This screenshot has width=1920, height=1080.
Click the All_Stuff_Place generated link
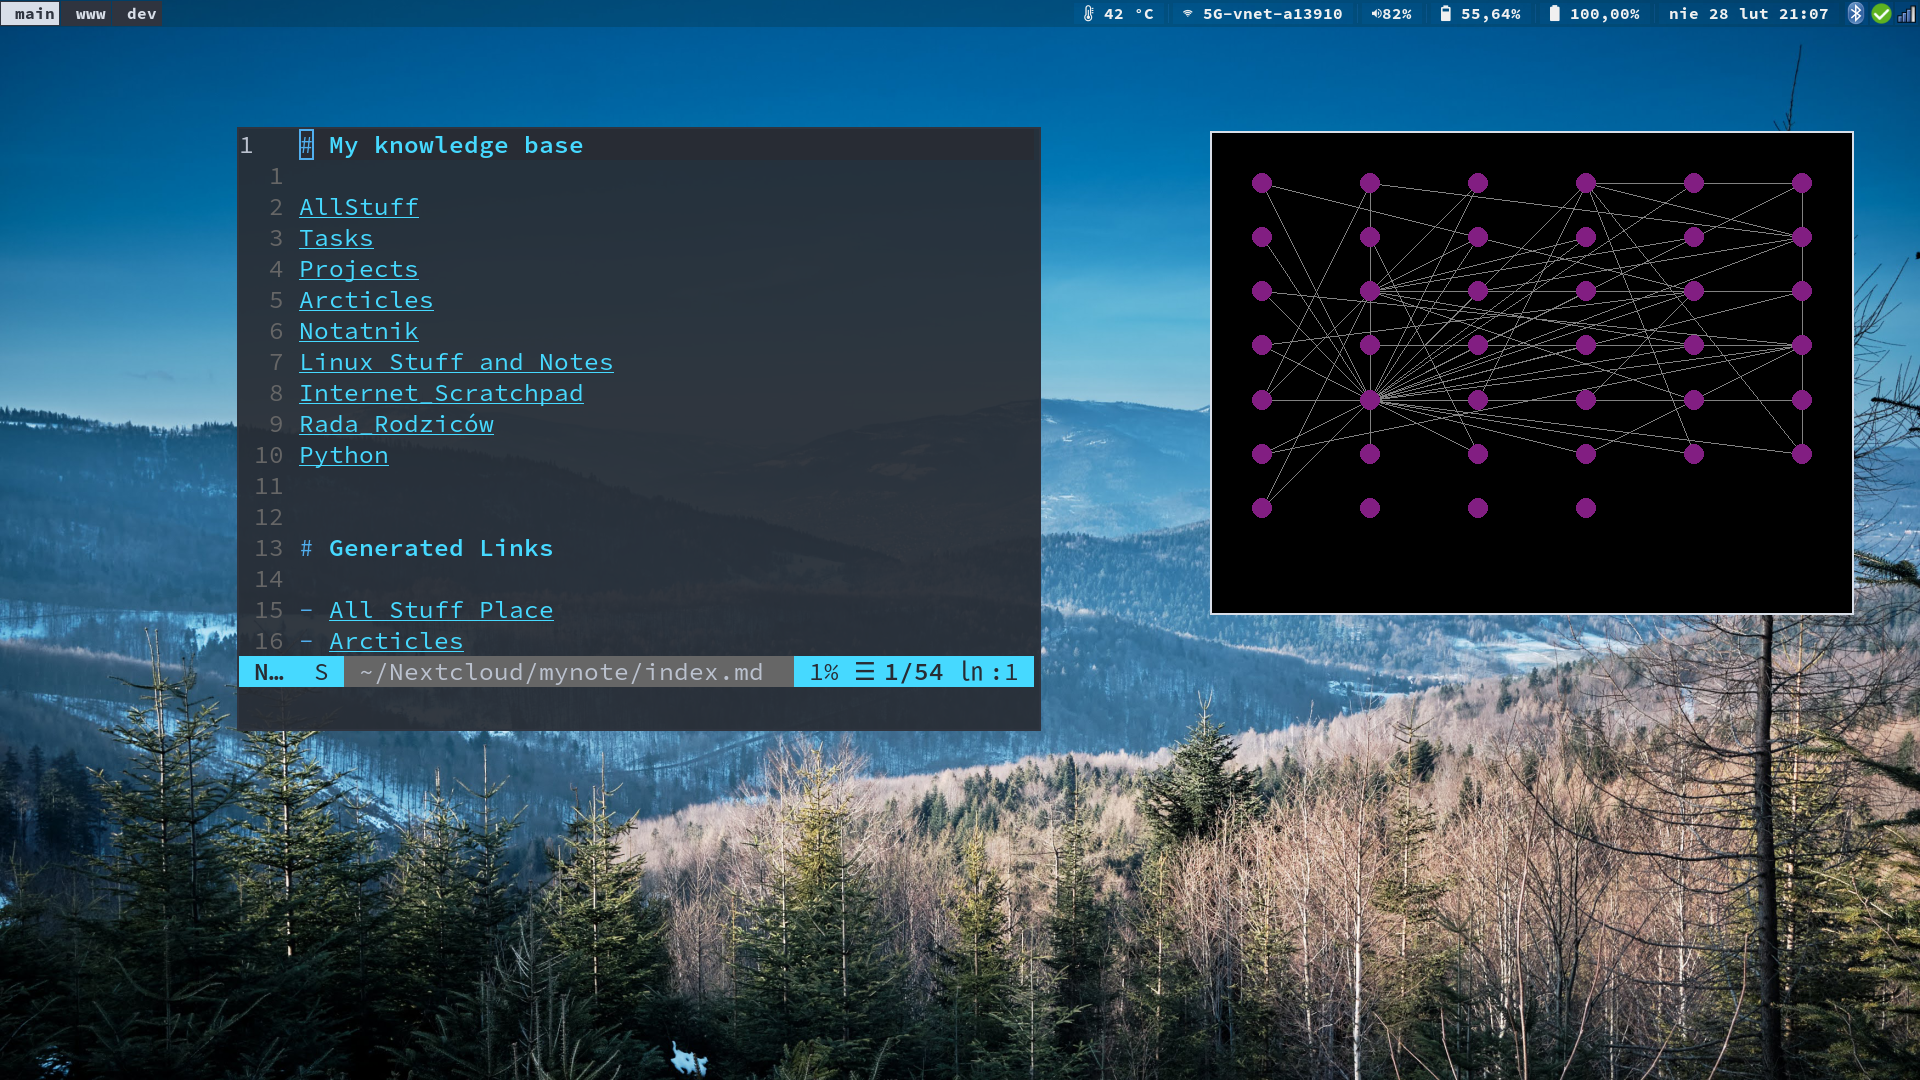point(441,610)
